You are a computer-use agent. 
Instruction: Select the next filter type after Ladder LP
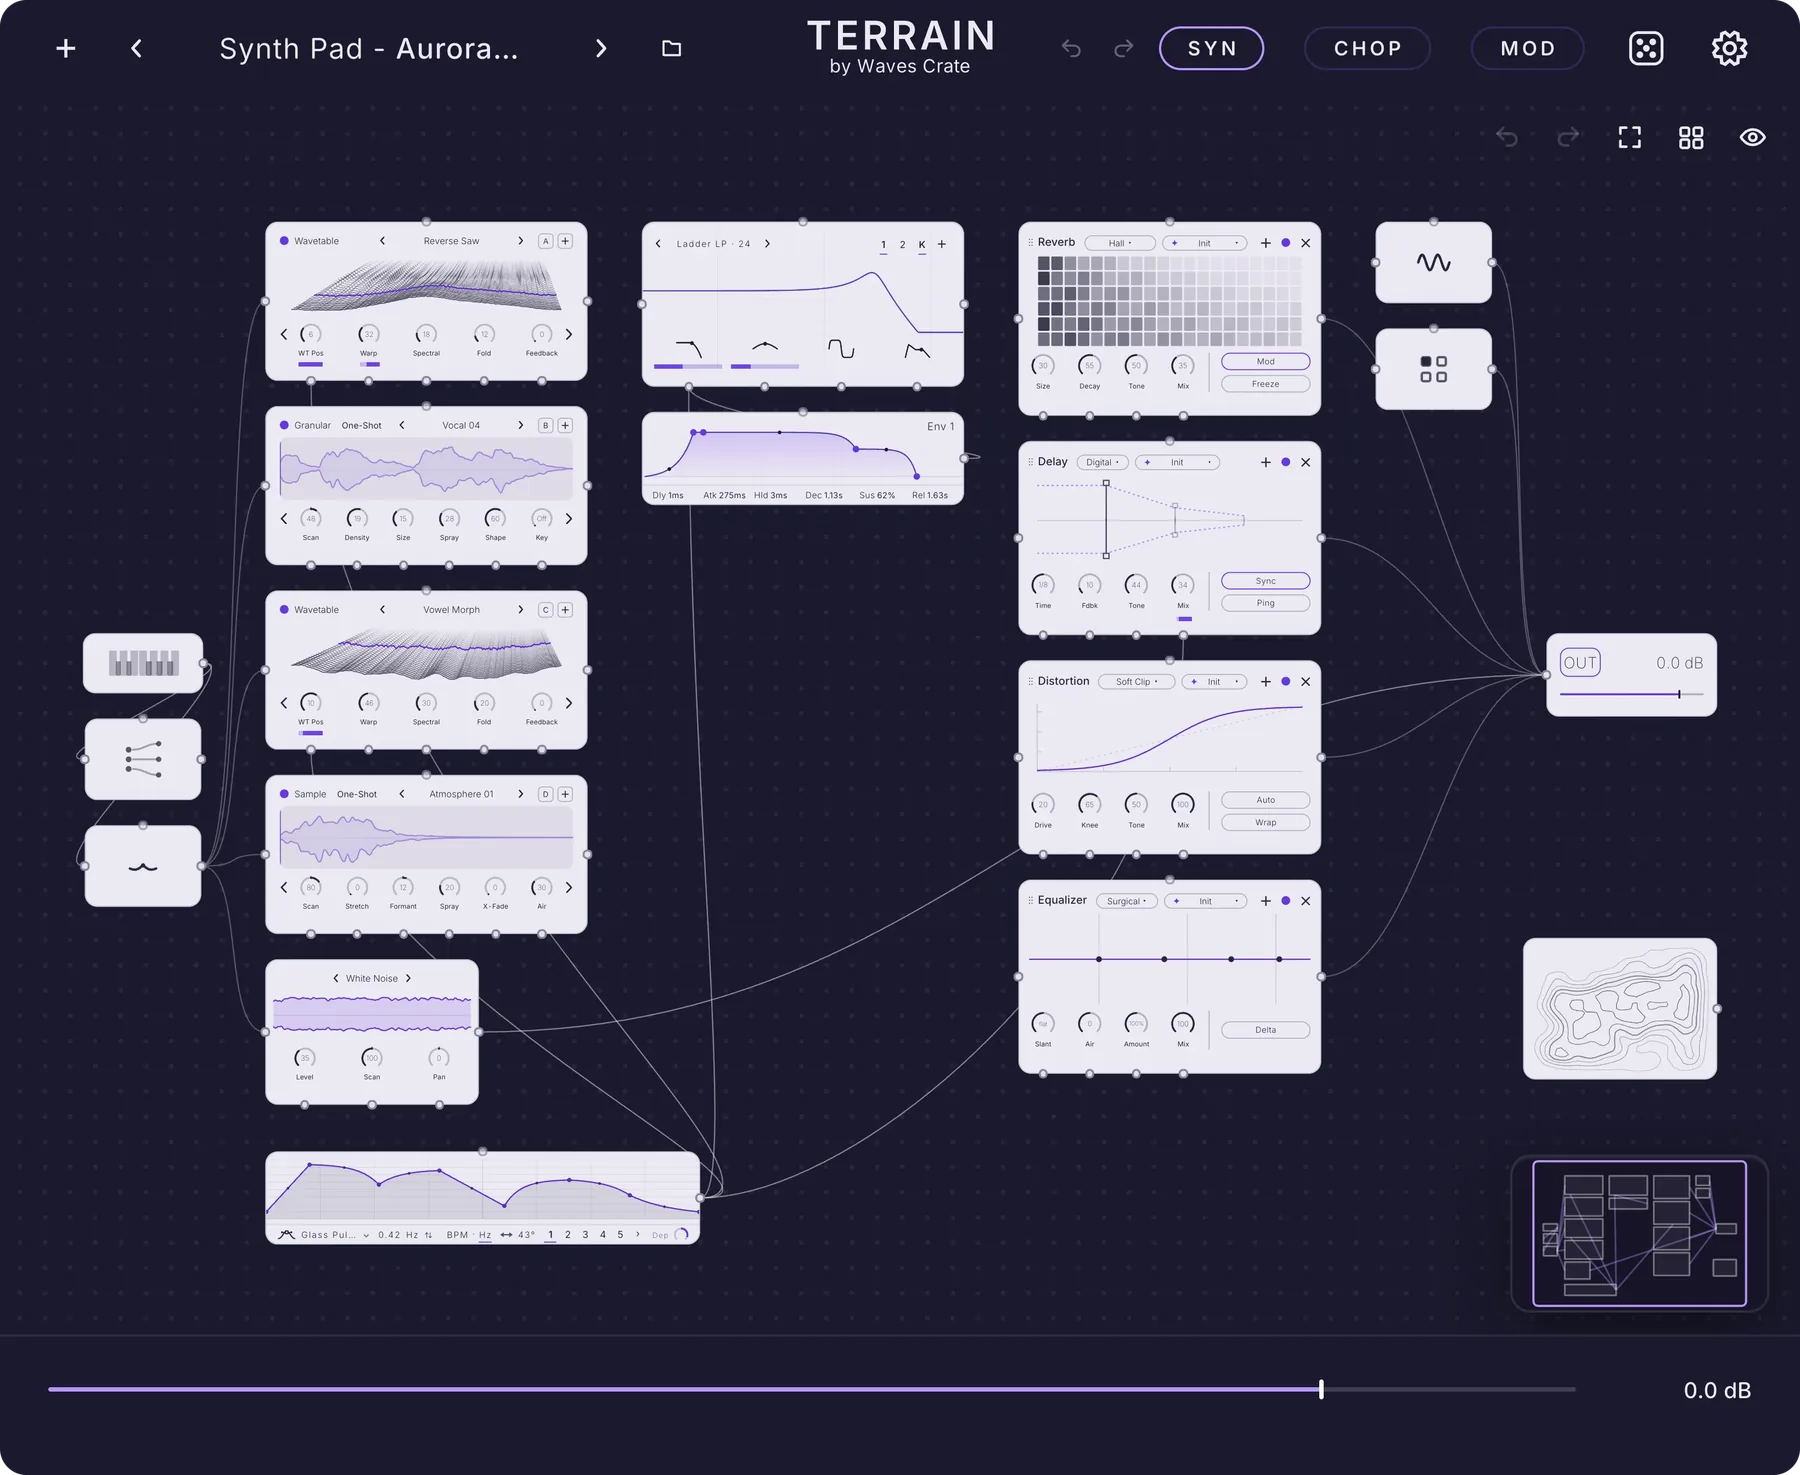coord(767,243)
